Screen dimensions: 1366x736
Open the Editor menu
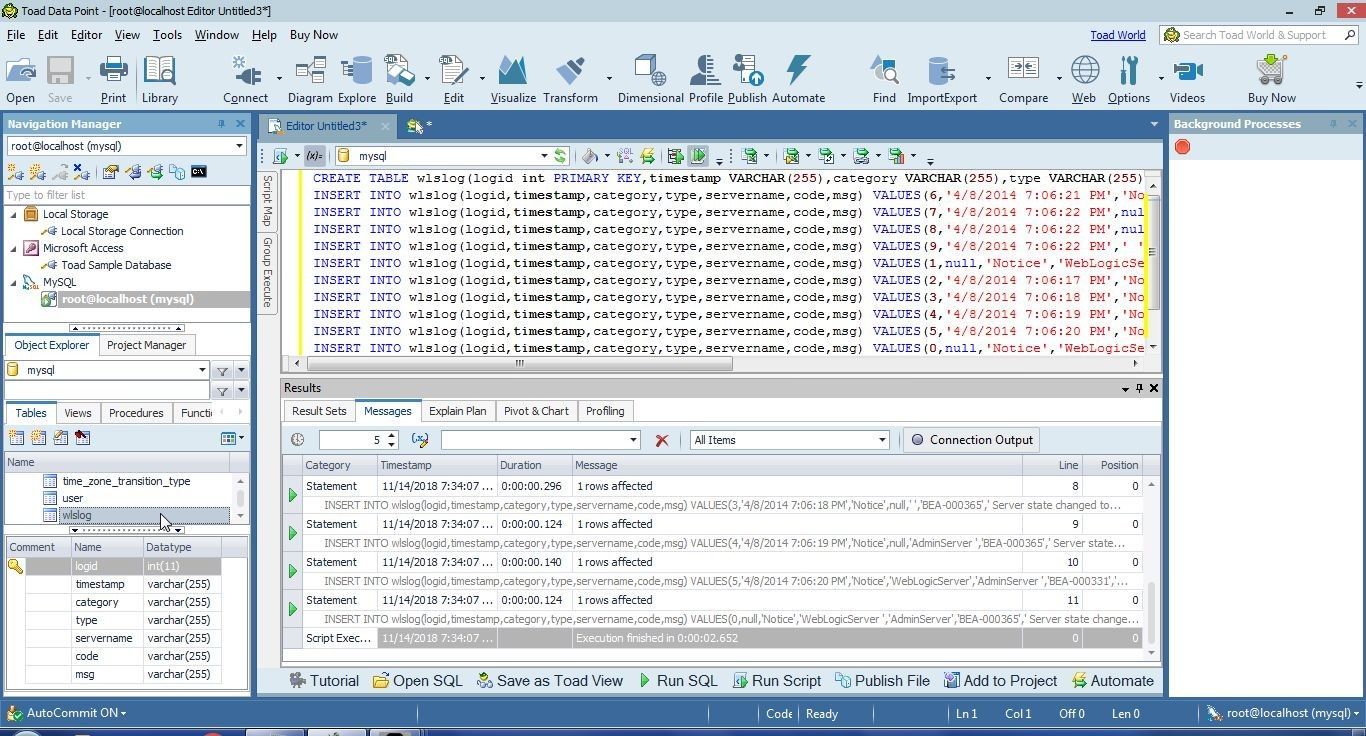tap(86, 35)
